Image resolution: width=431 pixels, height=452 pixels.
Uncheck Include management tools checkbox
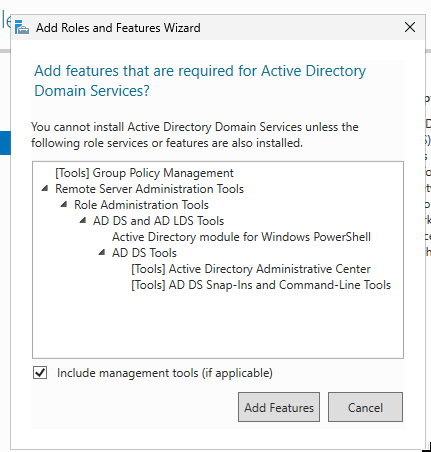tap(40, 372)
